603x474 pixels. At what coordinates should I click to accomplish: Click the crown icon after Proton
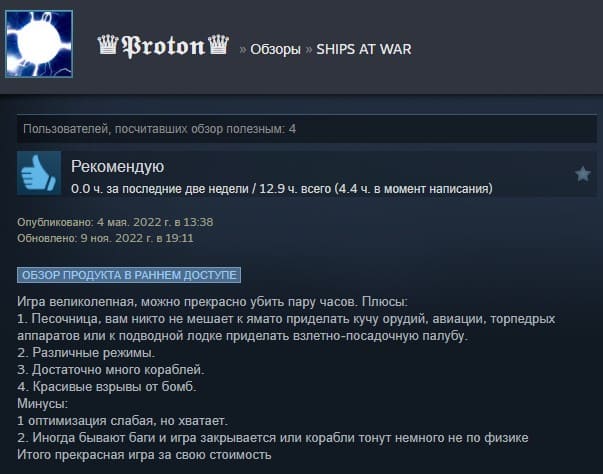(x=219, y=45)
